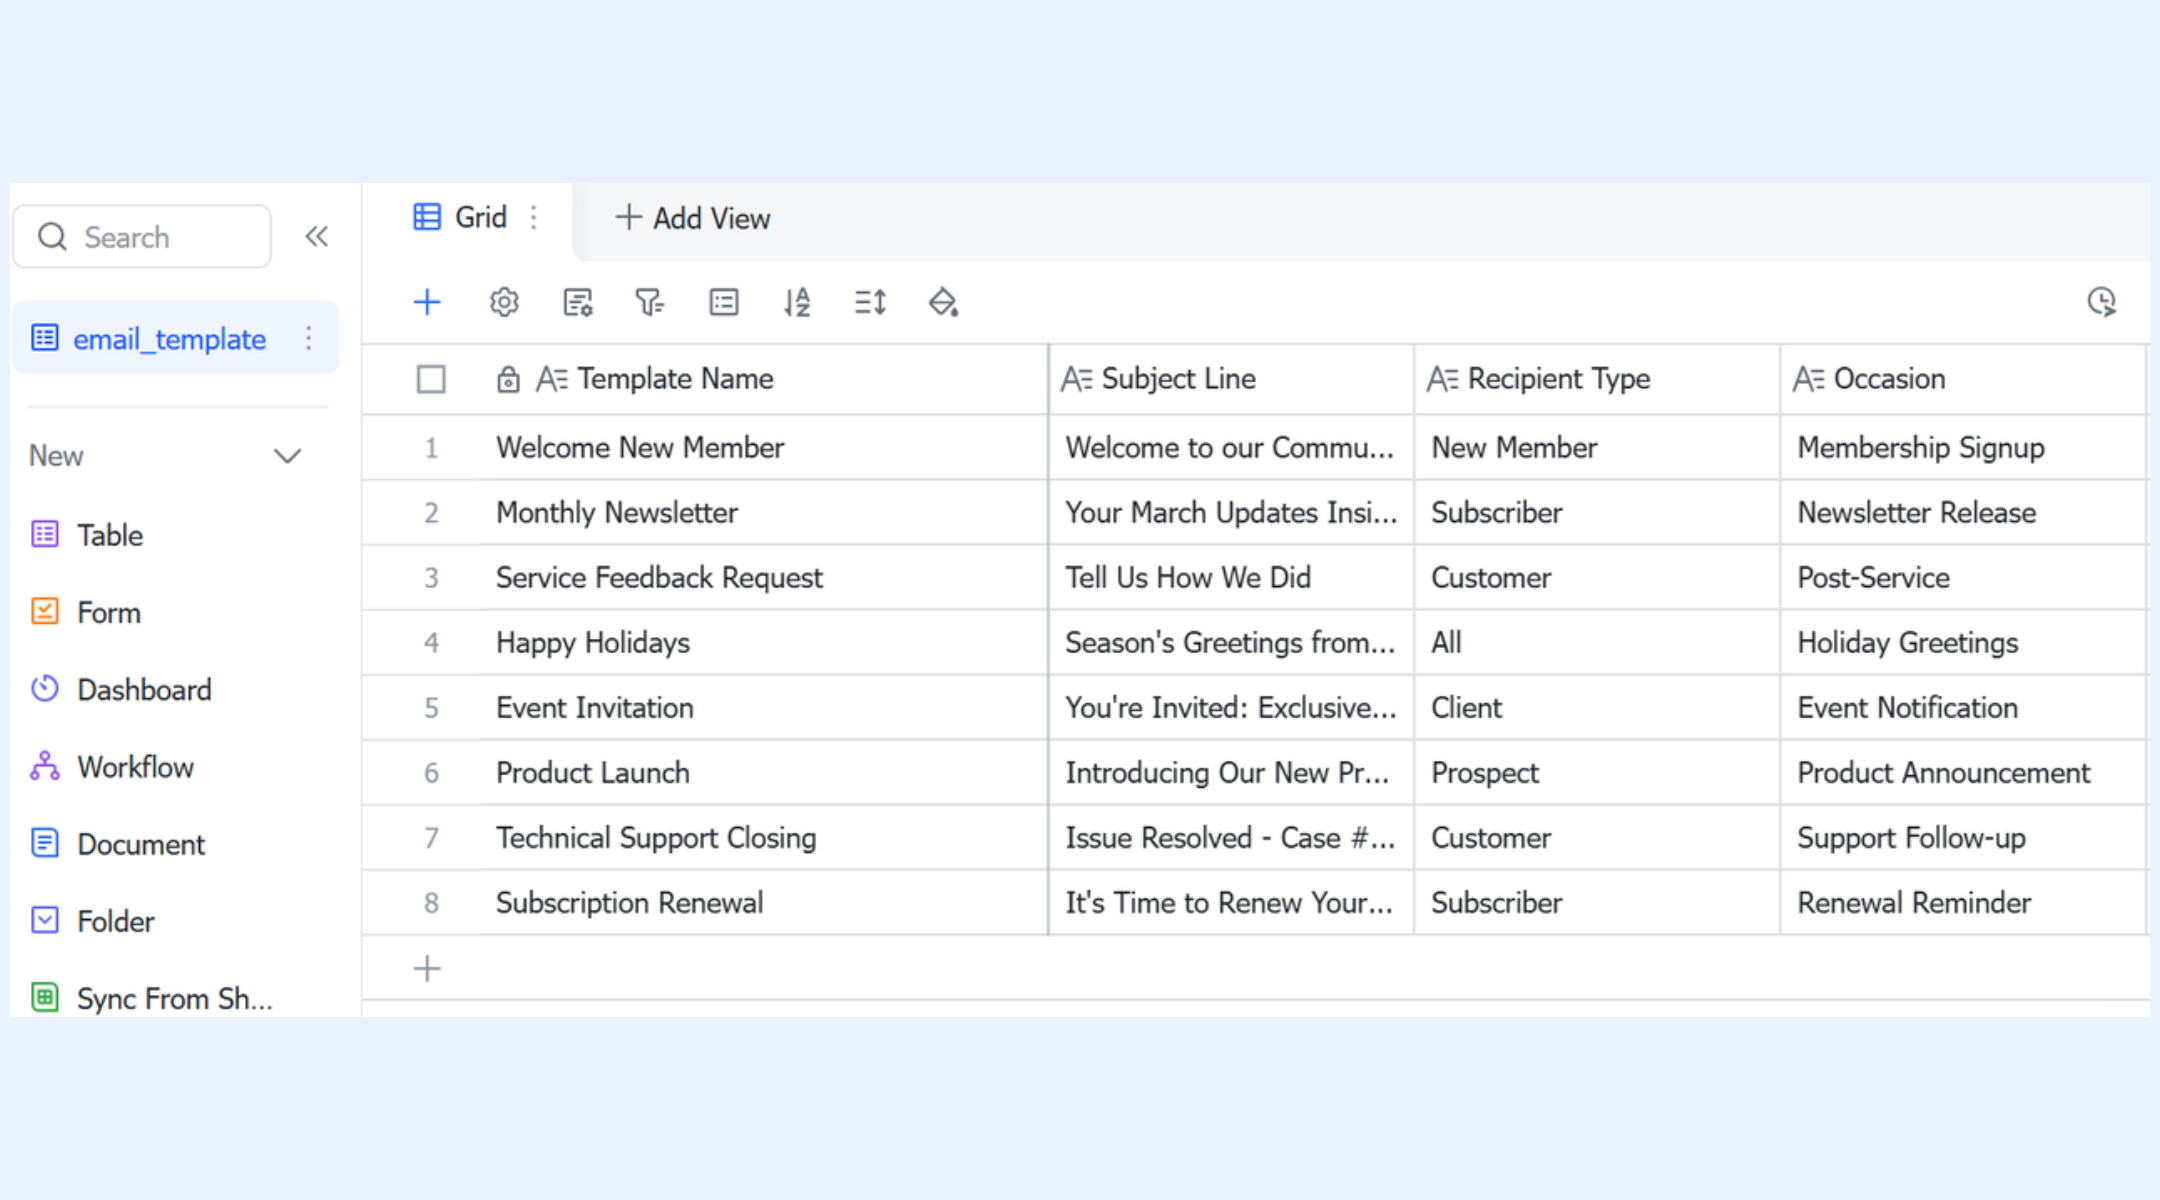Click the magnifier search icon
Screen dimensions: 2160x1200
52,237
